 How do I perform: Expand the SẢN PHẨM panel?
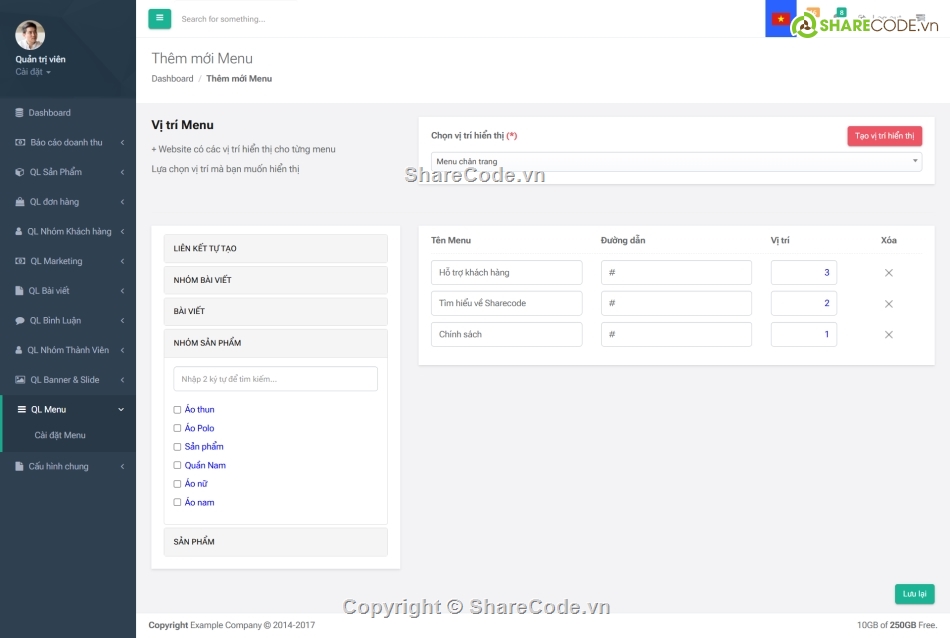(276, 542)
